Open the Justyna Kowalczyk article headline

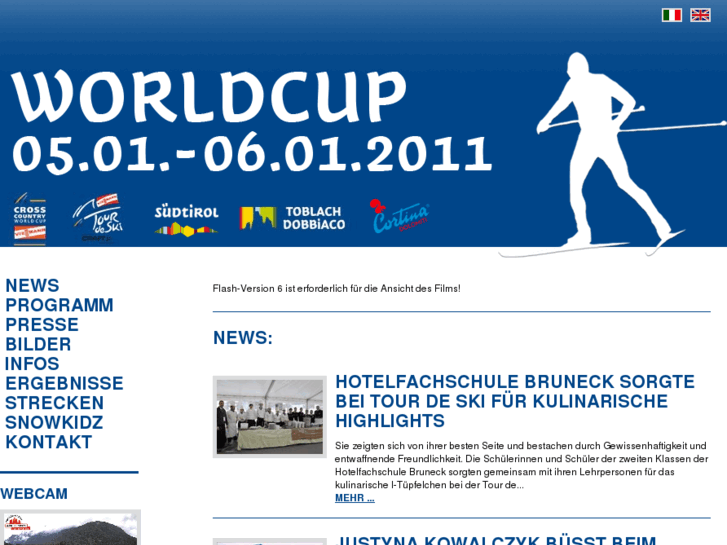point(496,540)
